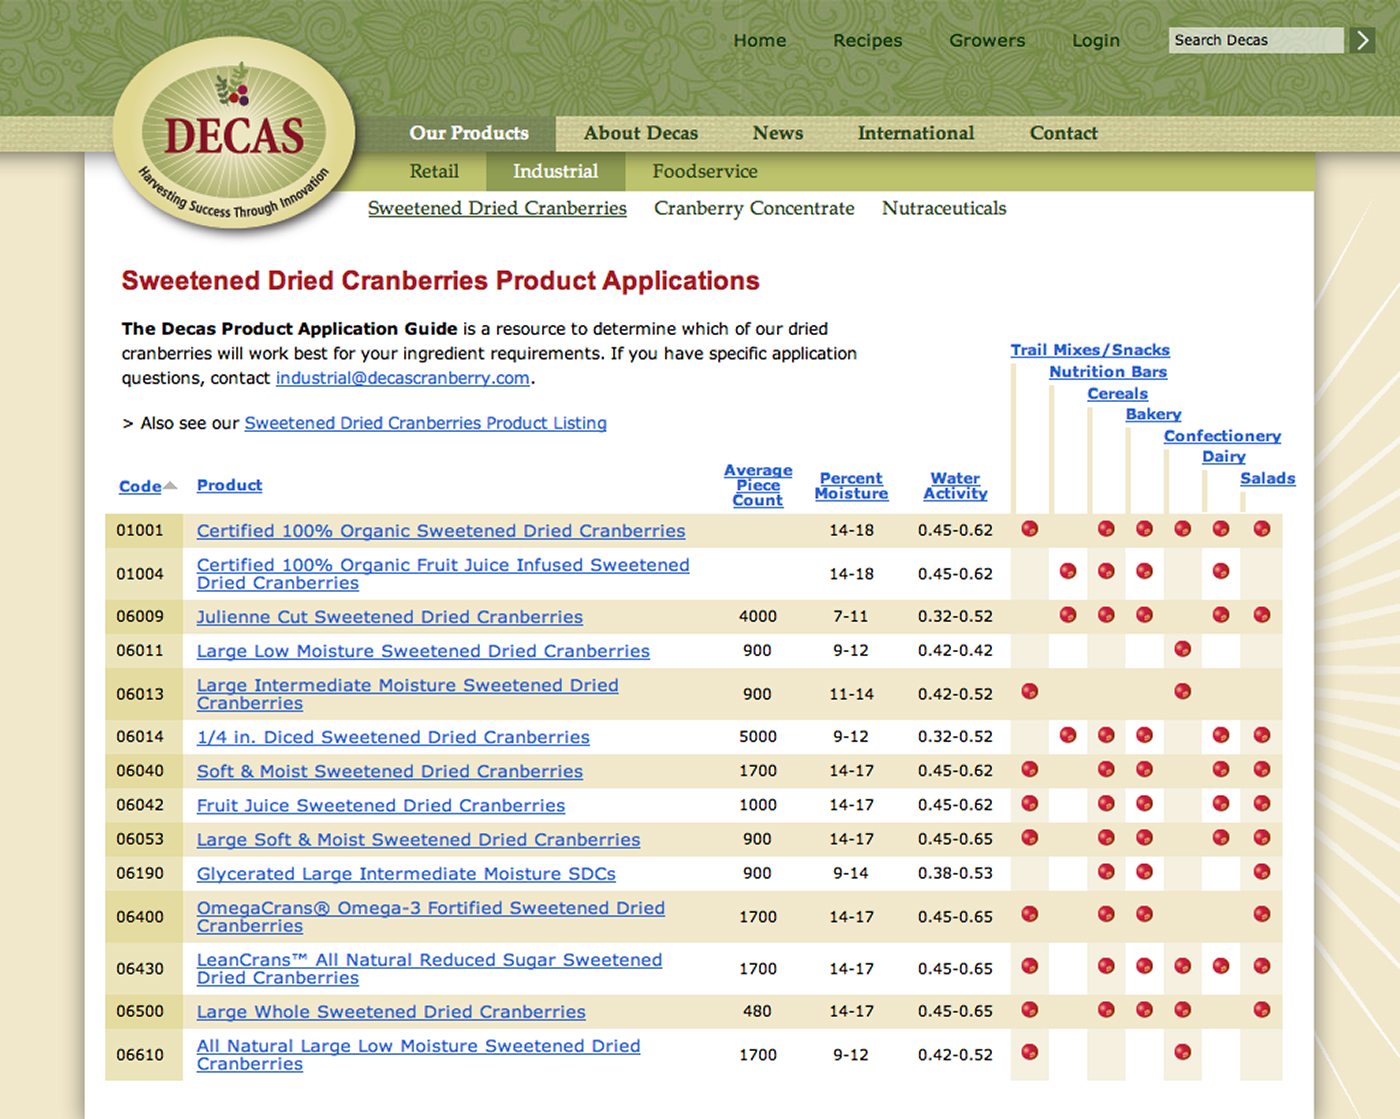
Task: Click the search submit arrow button
Action: tap(1361, 40)
